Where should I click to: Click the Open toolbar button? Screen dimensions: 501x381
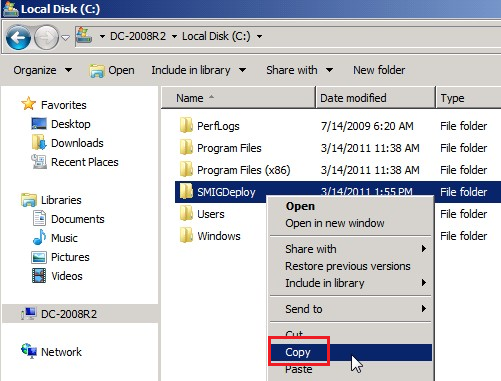(112, 70)
